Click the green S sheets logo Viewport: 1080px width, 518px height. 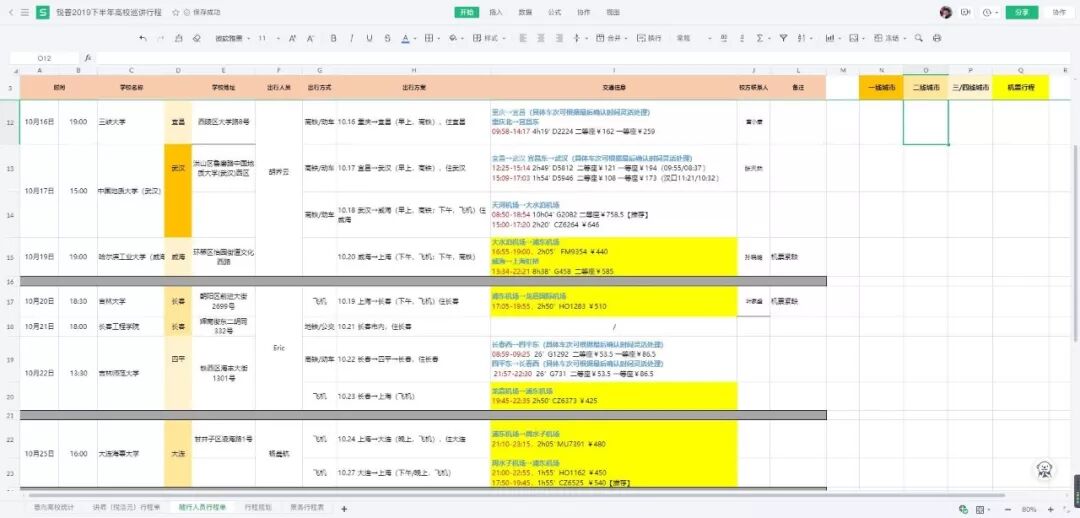click(43, 12)
